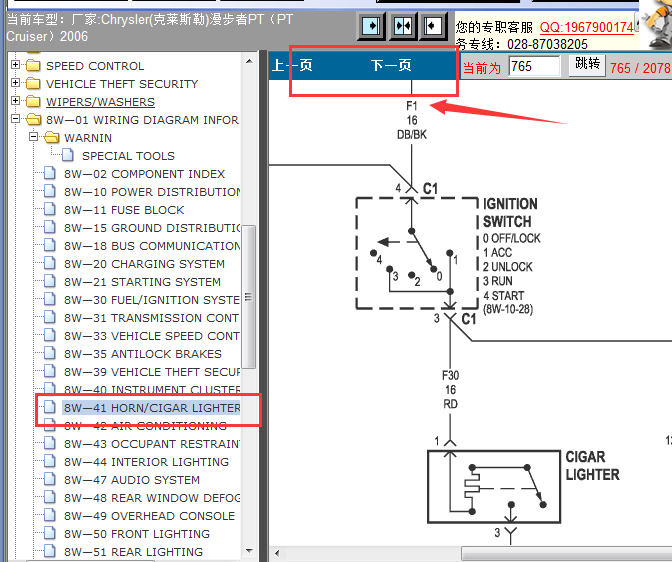Expand the VEHICLE THEFT SECURITY tree node
672x562 pixels.
point(15,83)
